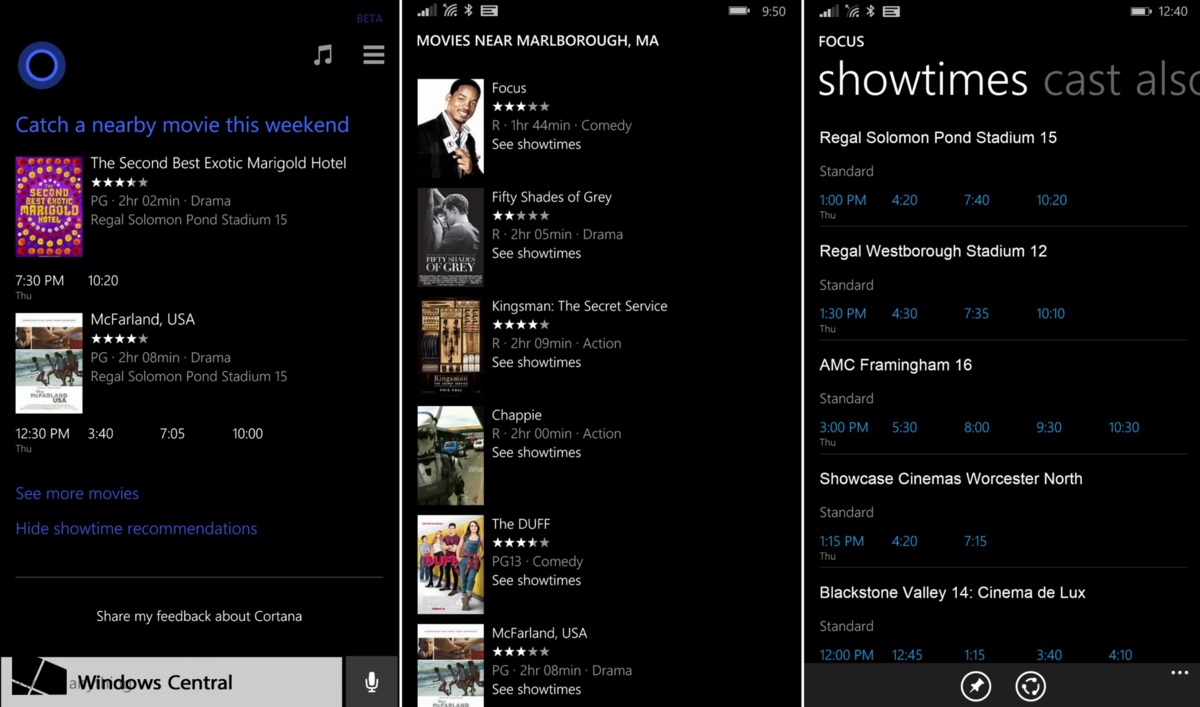Open the Fifty Shades of Grey poster
The height and width of the screenshot is (707, 1200).
point(450,237)
